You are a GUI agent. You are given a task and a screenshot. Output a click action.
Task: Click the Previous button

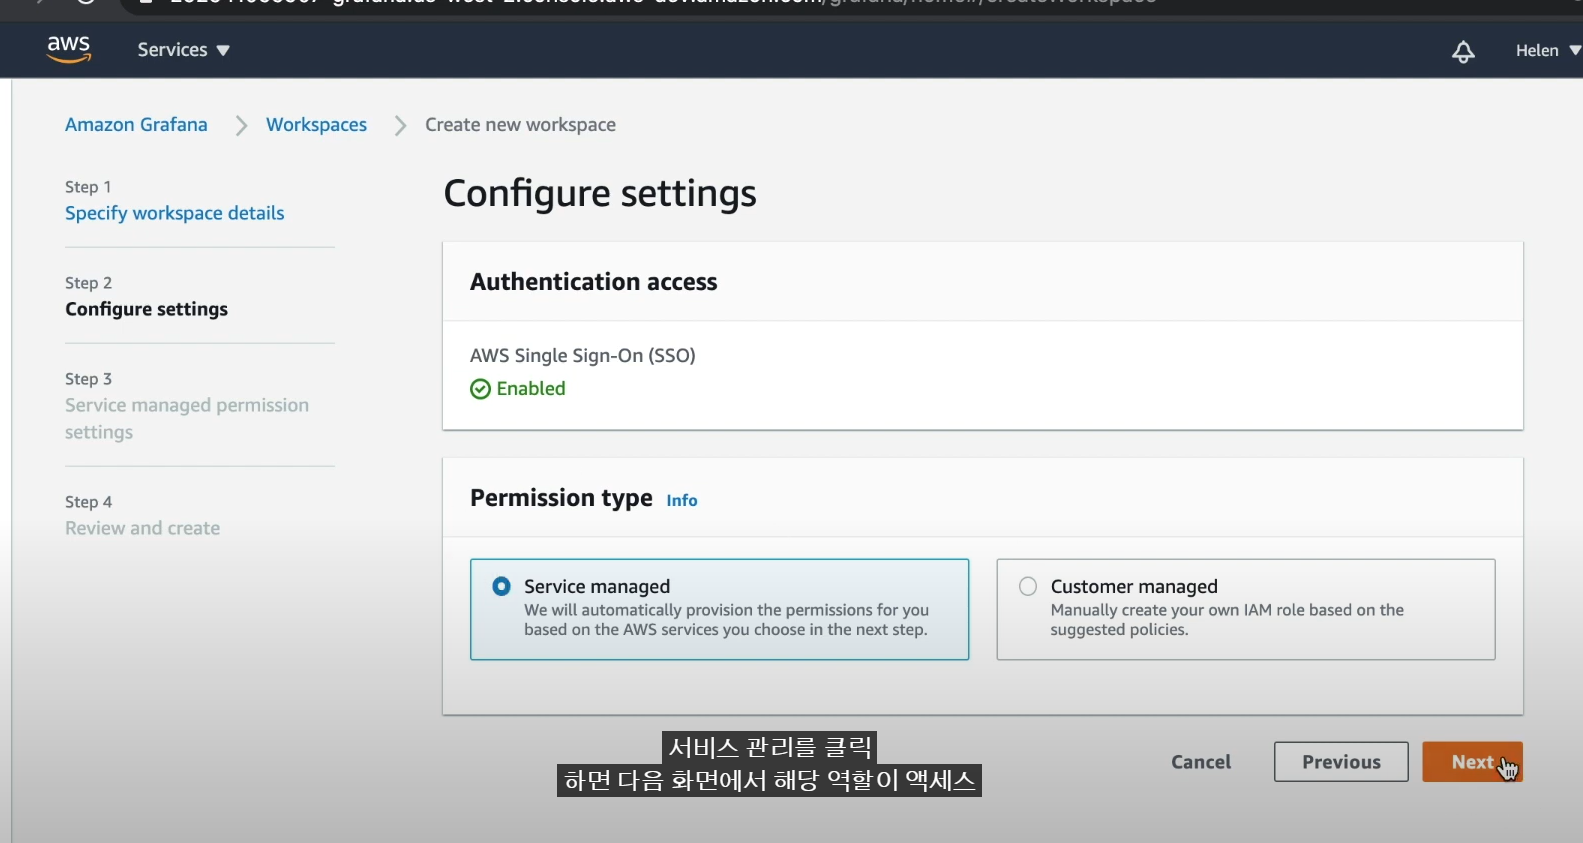click(1341, 762)
